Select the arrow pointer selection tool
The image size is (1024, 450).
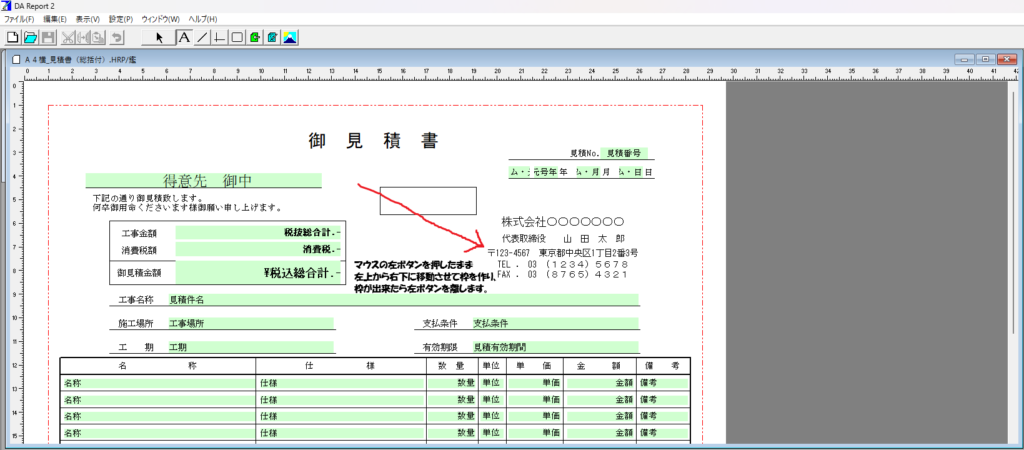pyautogui.click(x=159, y=38)
